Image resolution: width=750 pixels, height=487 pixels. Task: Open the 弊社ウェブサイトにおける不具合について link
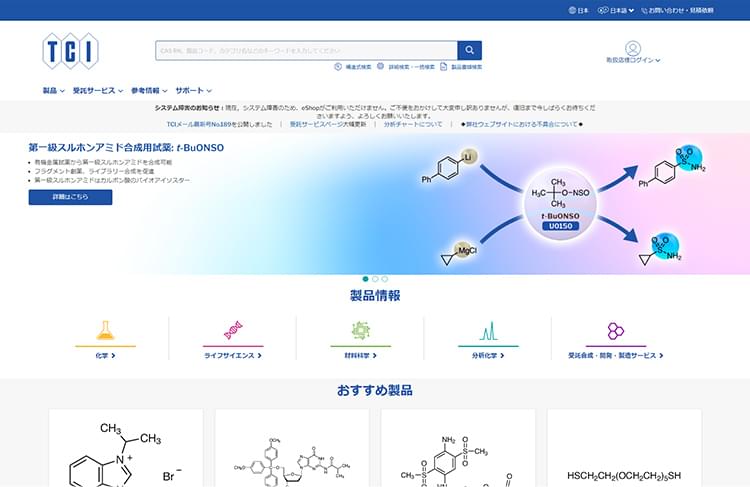click(x=521, y=124)
